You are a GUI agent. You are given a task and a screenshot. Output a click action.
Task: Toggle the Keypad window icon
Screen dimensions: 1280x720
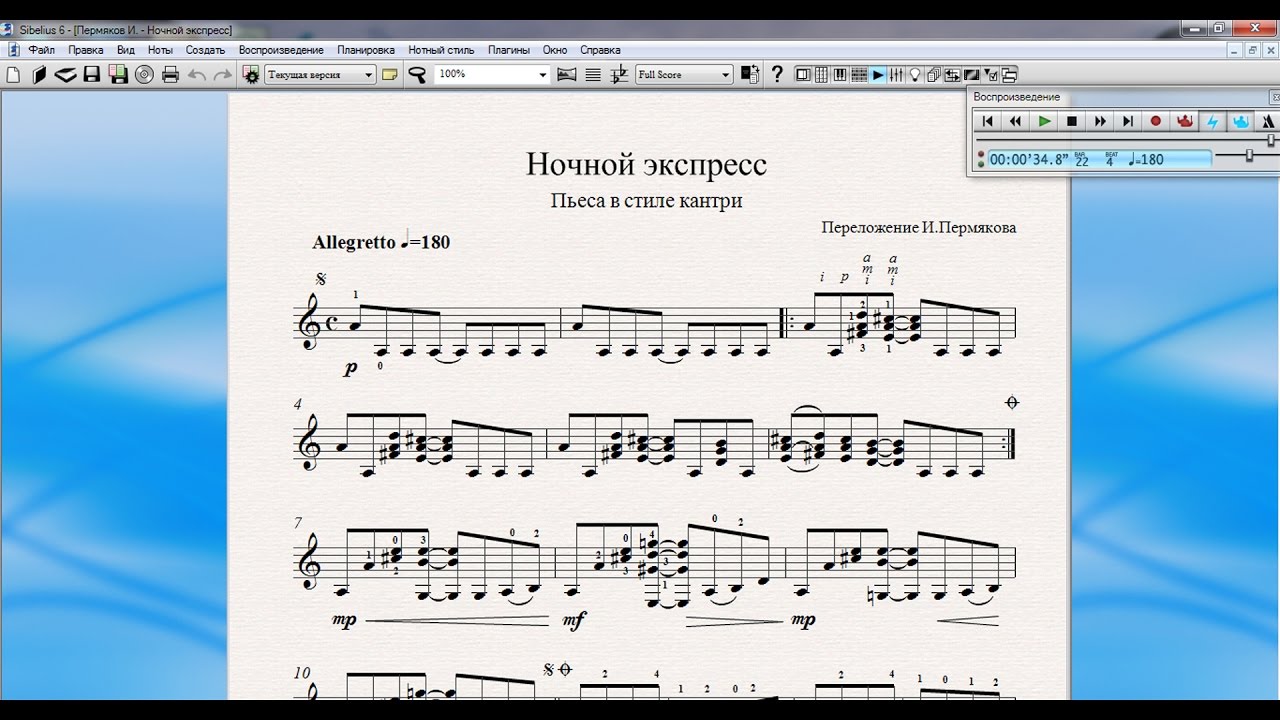[x=821, y=74]
